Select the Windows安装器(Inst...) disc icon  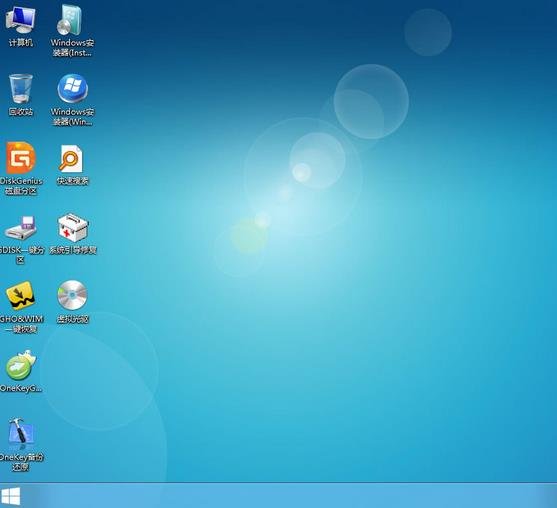(x=70, y=20)
